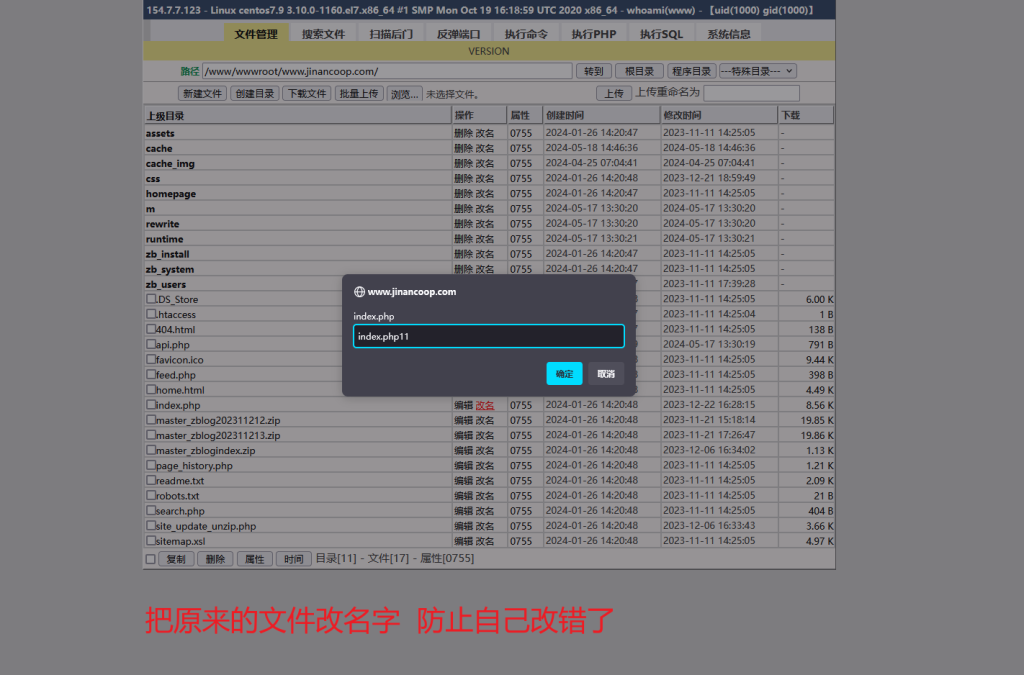1024x675 pixels.
Task: Confirm the rename with the 确定 button
Action: pos(564,374)
